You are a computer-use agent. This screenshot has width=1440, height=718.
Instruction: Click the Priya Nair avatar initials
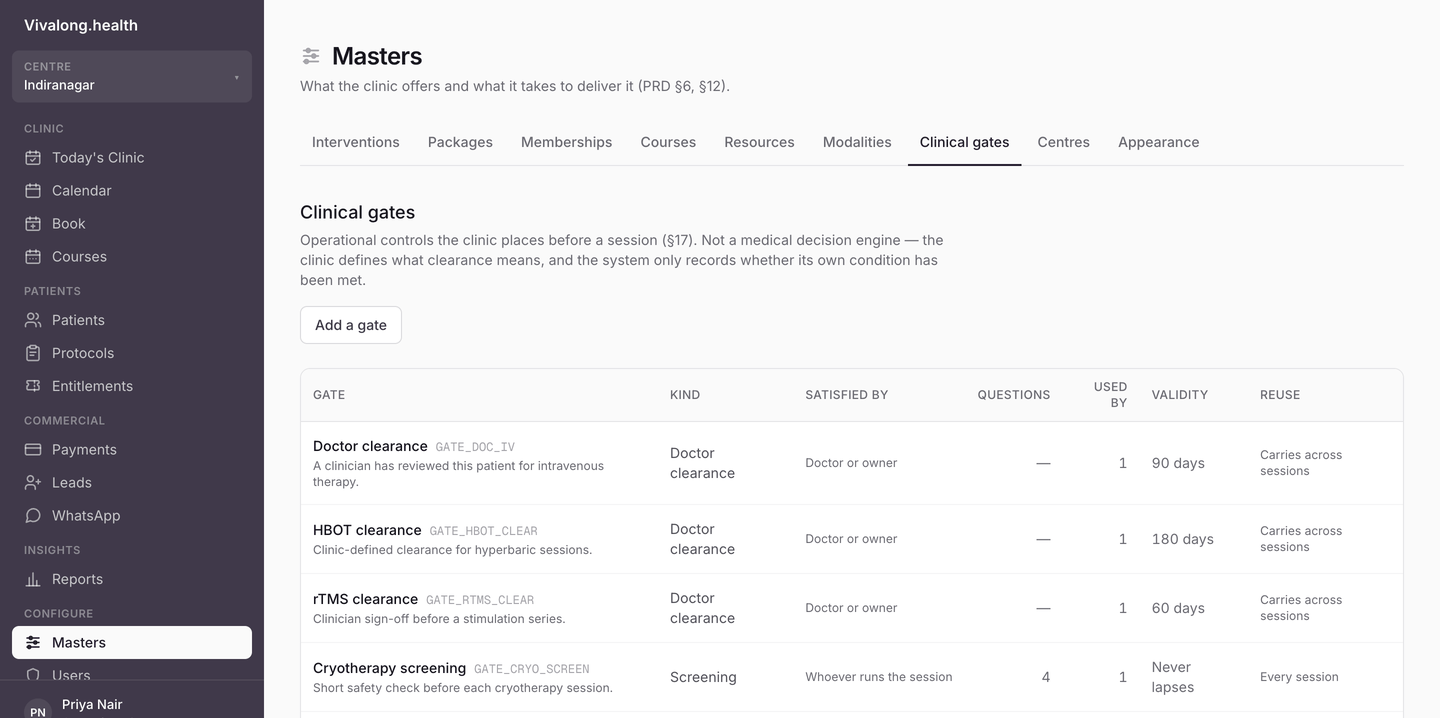[x=38, y=710]
